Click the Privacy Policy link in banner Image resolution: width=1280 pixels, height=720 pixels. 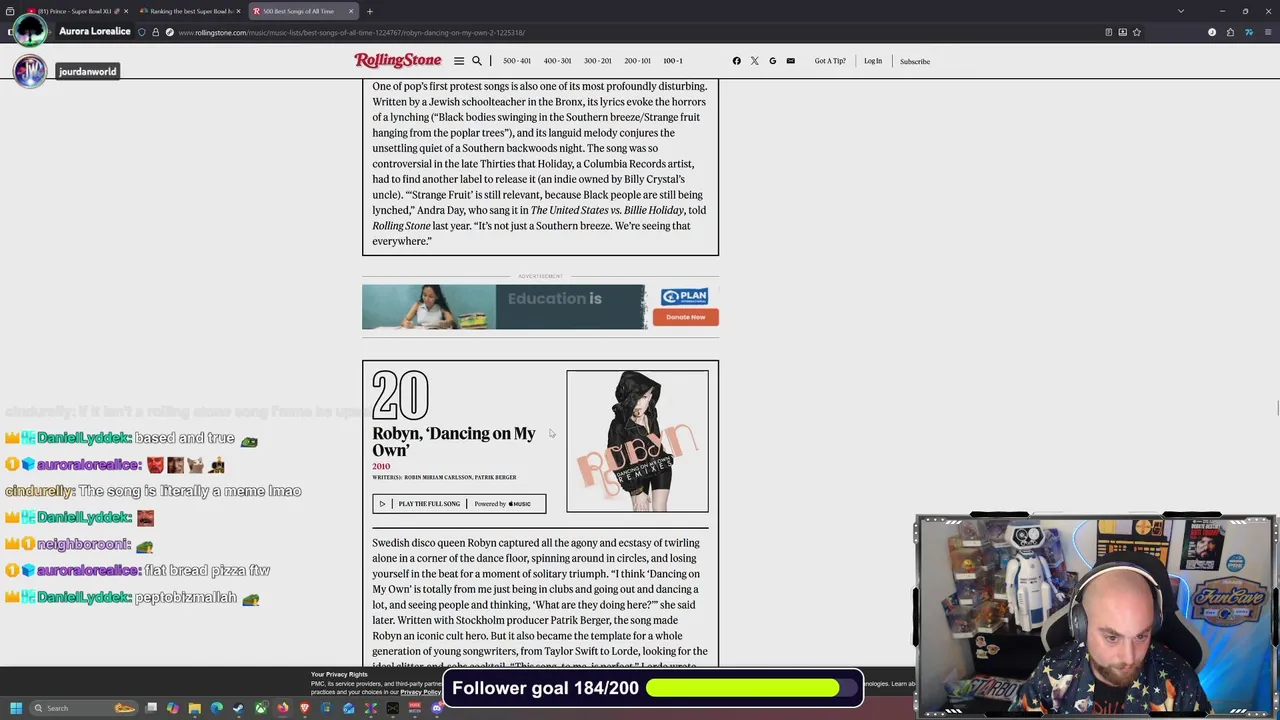(x=421, y=692)
